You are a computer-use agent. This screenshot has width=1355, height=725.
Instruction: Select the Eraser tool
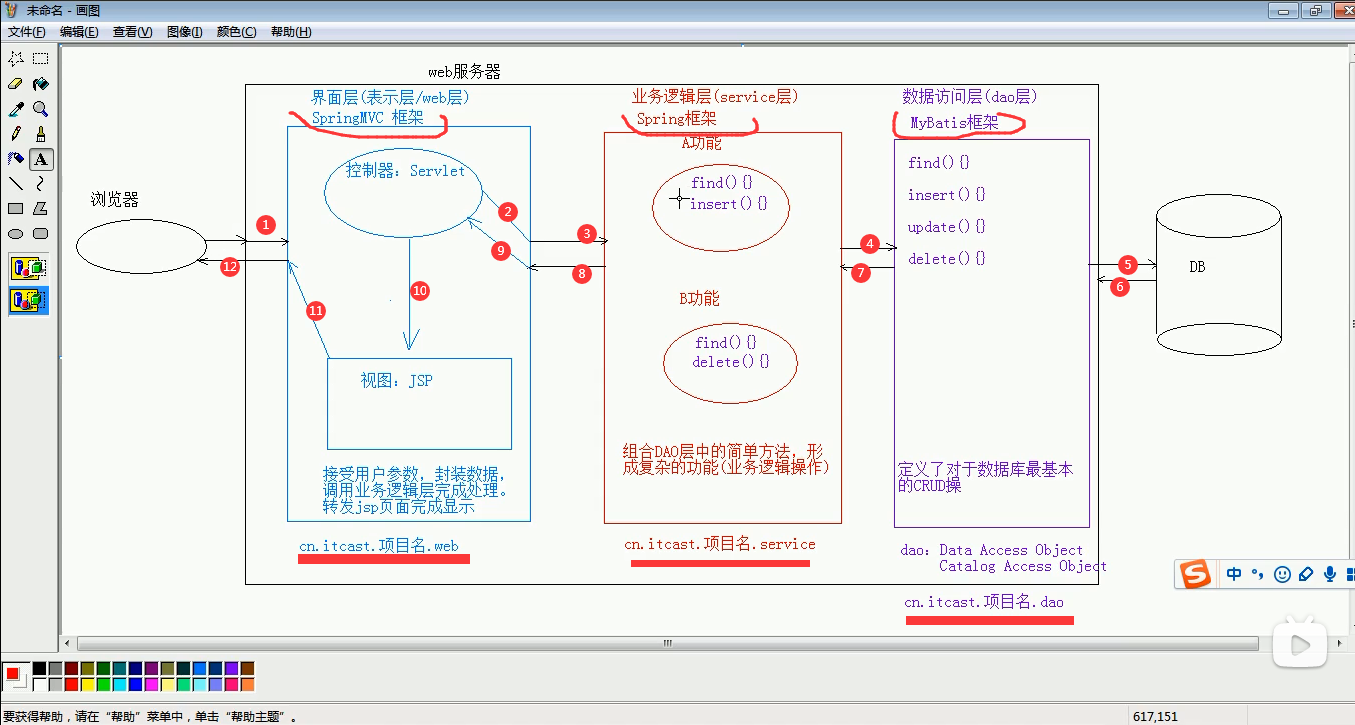pyautogui.click(x=16, y=83)
